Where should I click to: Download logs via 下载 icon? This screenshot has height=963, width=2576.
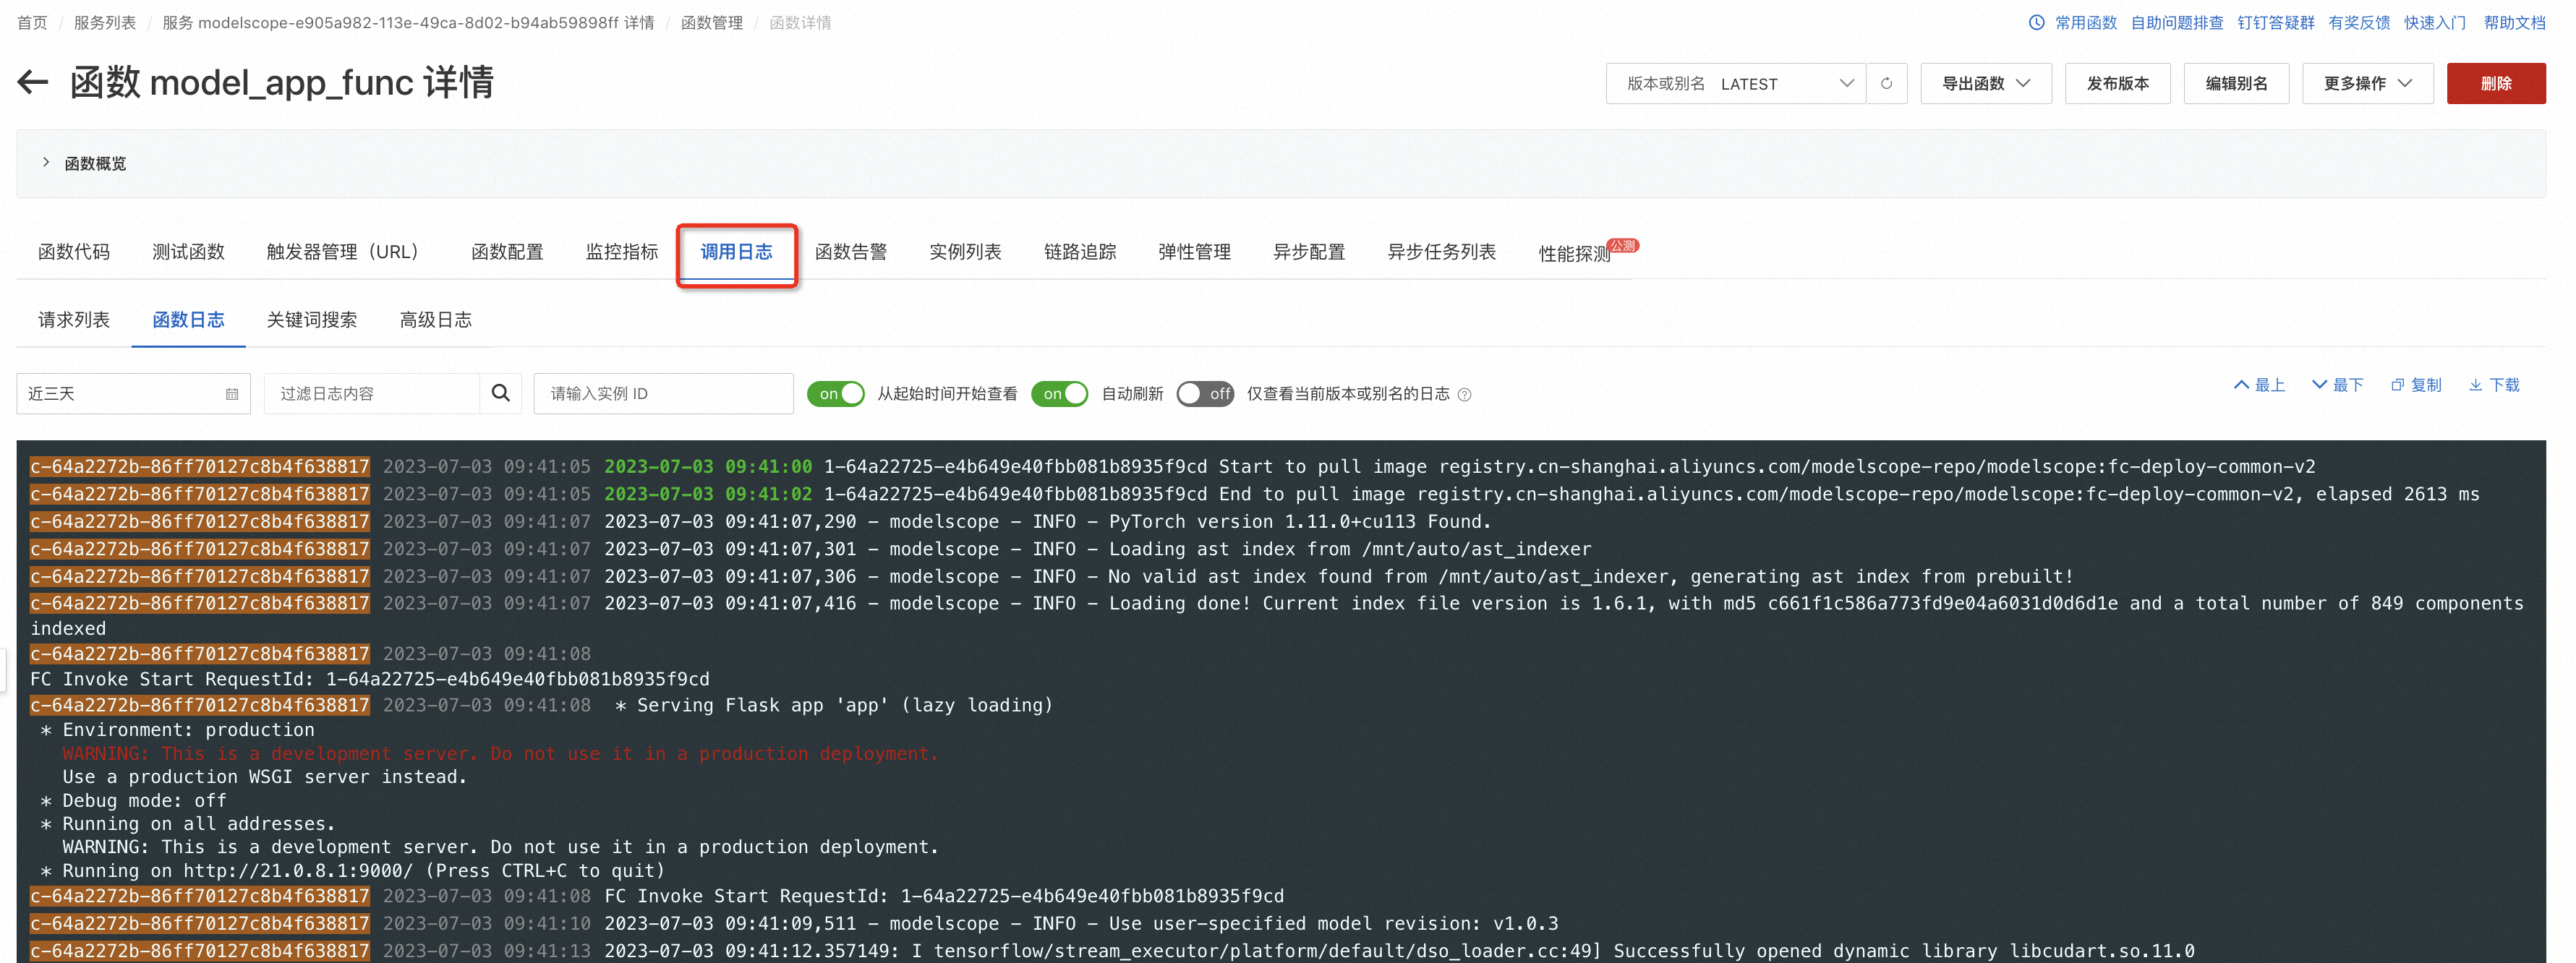point(2494,385)
